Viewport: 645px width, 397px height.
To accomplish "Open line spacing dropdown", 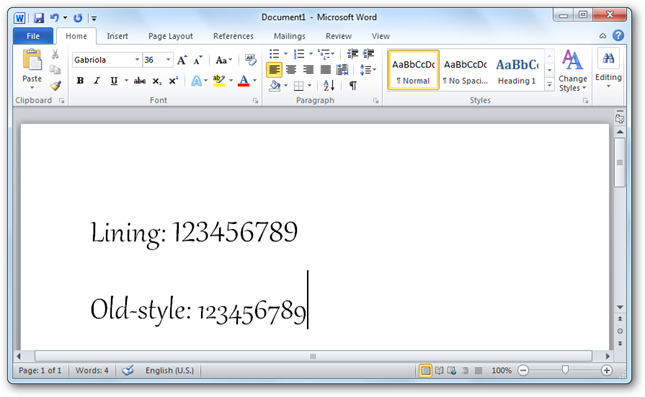I will [368, 70].
